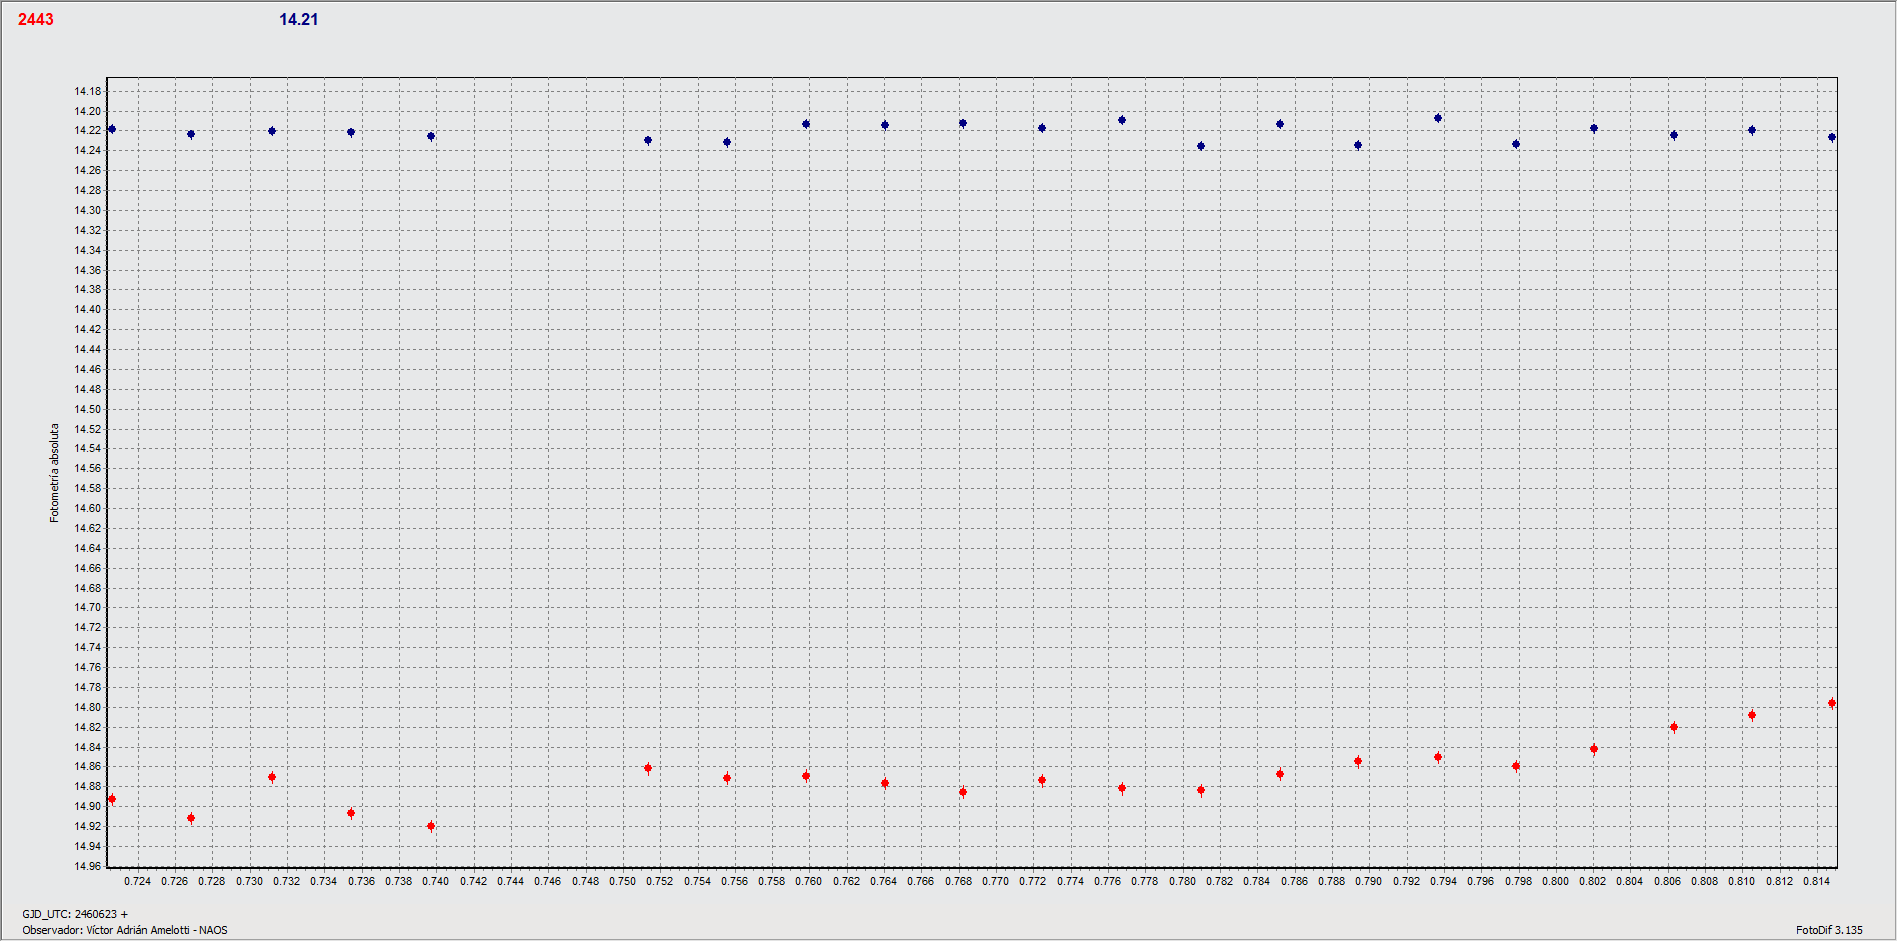This screenshot has height=942, width=1898.
Task: Click the 0.800 tick on time axis
Action: click(1555, 881)
